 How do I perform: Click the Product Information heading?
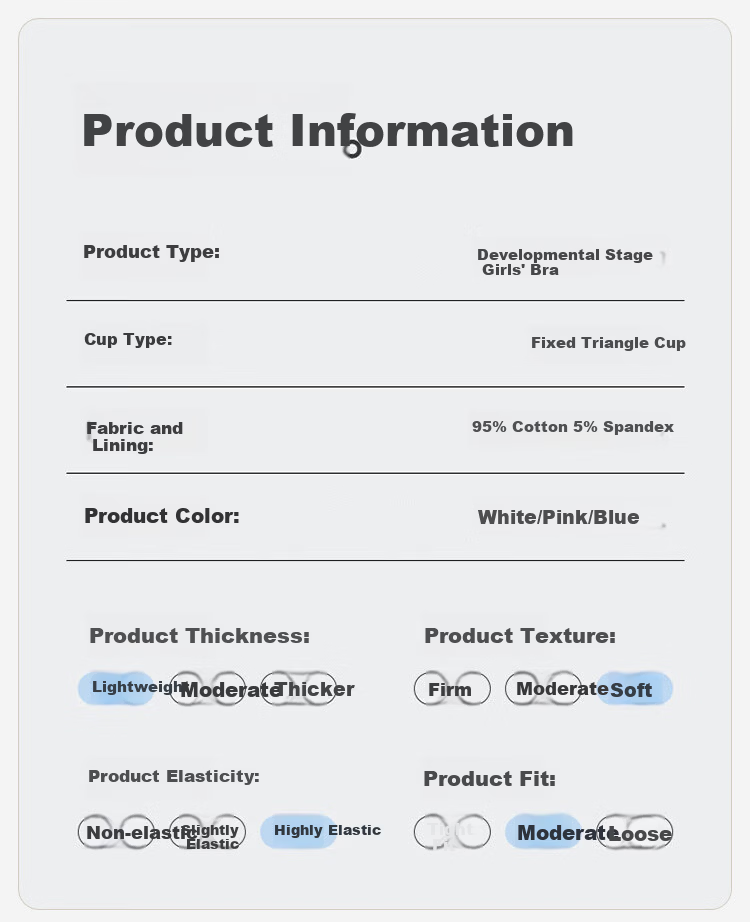point(328,131)
